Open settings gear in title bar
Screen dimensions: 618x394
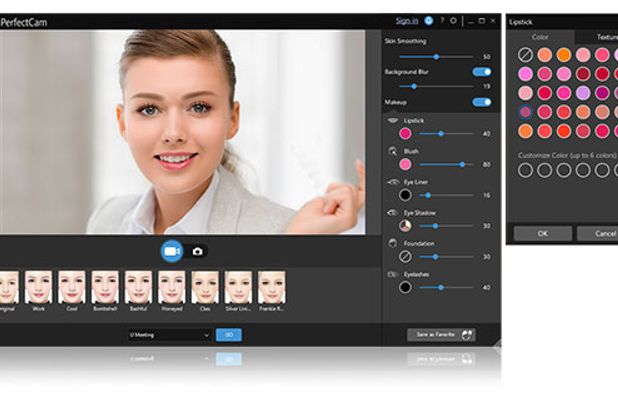point(454,20)
